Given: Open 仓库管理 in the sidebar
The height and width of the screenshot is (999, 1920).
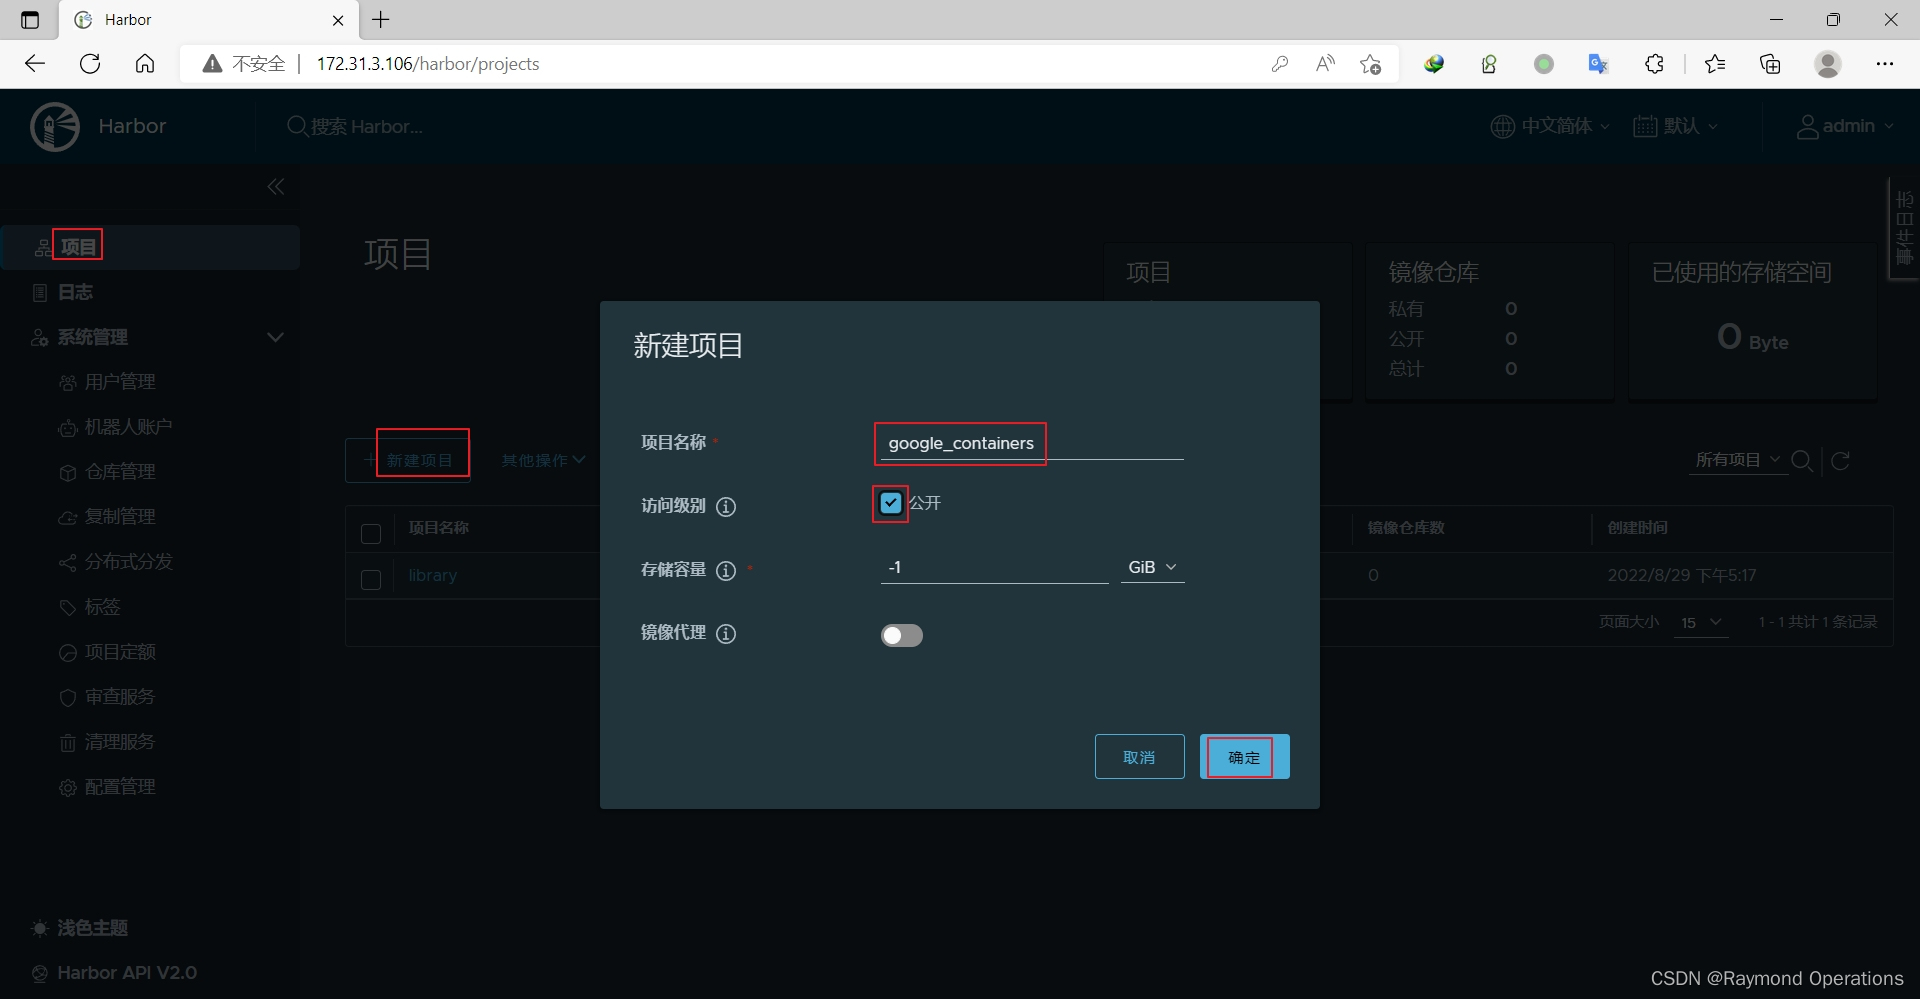Looking at the screenshot, I should [108, 472].
